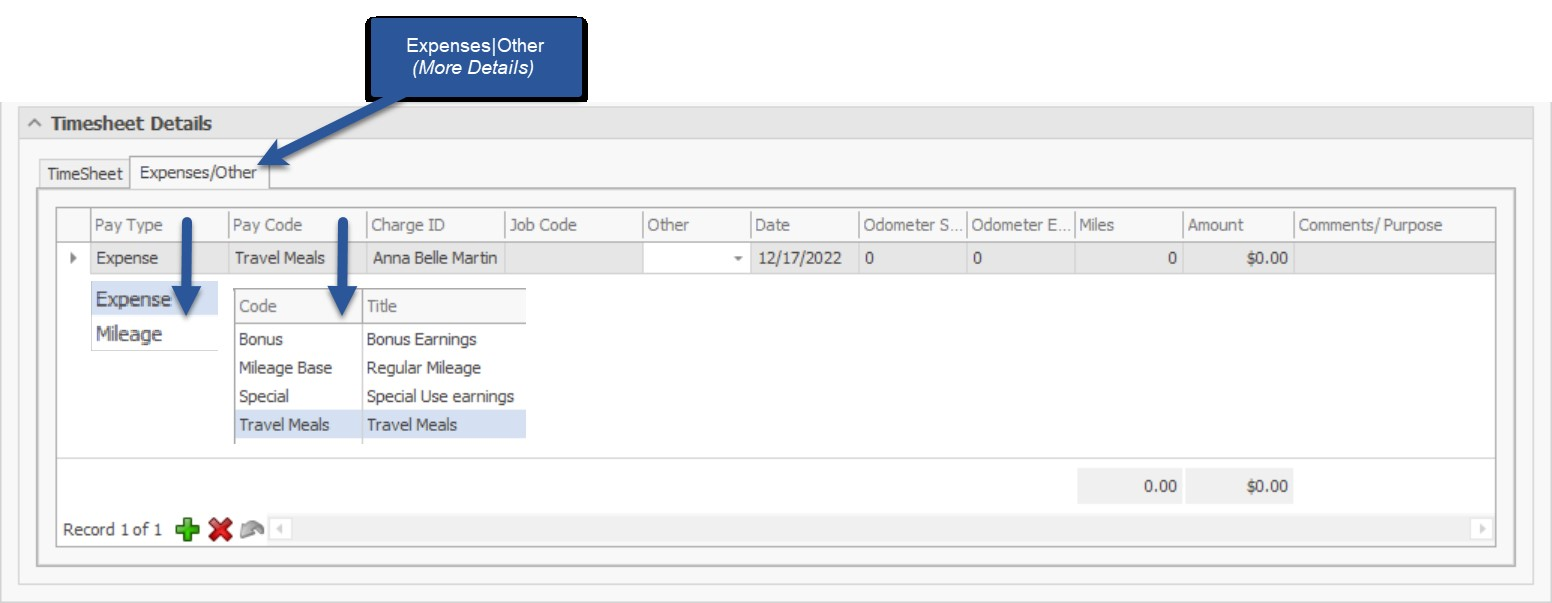Click the horizontal scrollbar right arrow
The image size is (1552, 603).
click(1481, 529)
